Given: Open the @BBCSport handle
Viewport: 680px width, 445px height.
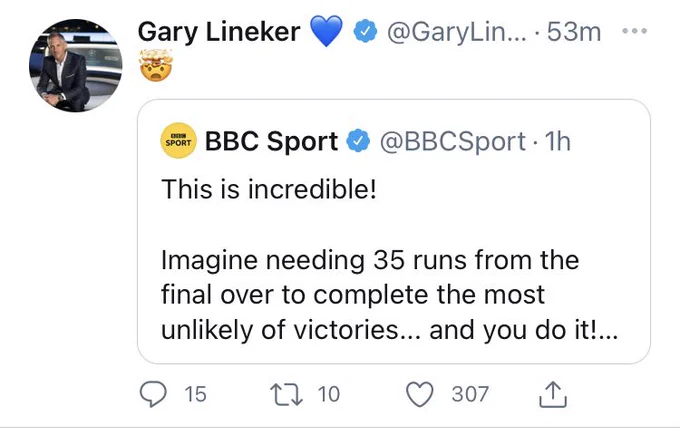Looking at the screenshot, I should 453,141.
